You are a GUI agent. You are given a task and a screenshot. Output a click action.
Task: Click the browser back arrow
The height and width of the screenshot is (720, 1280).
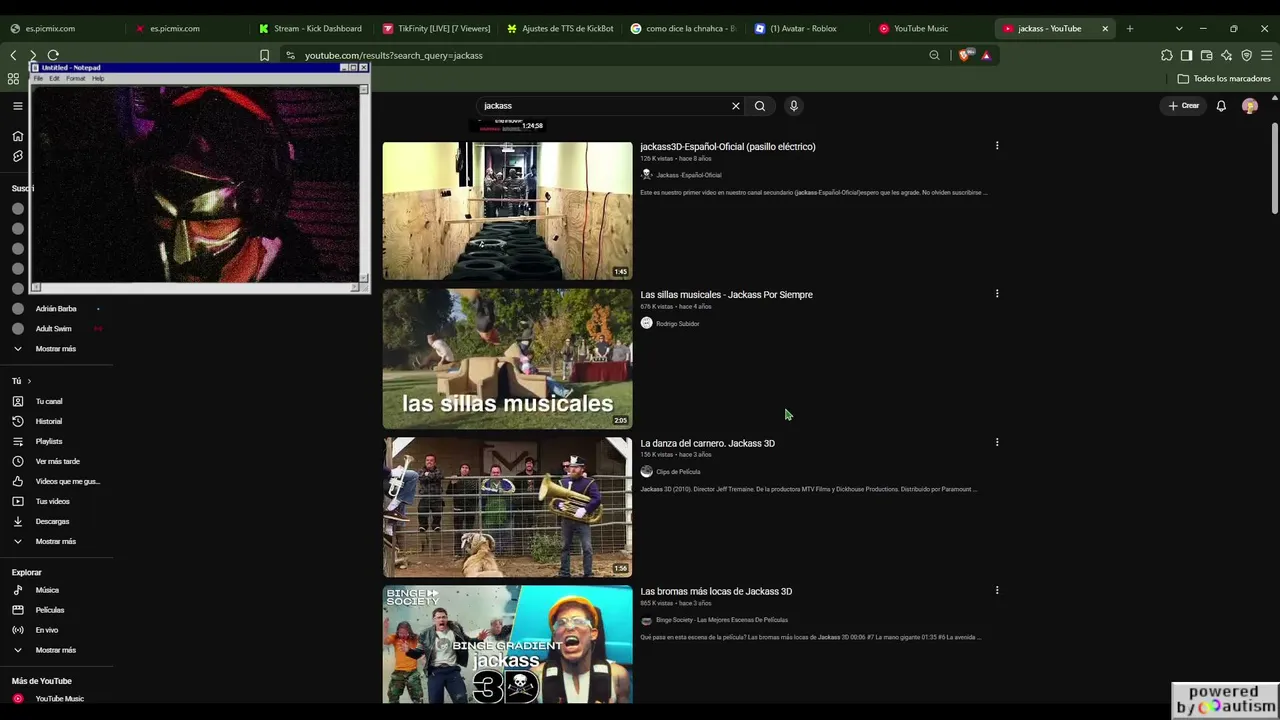(13, 55)
